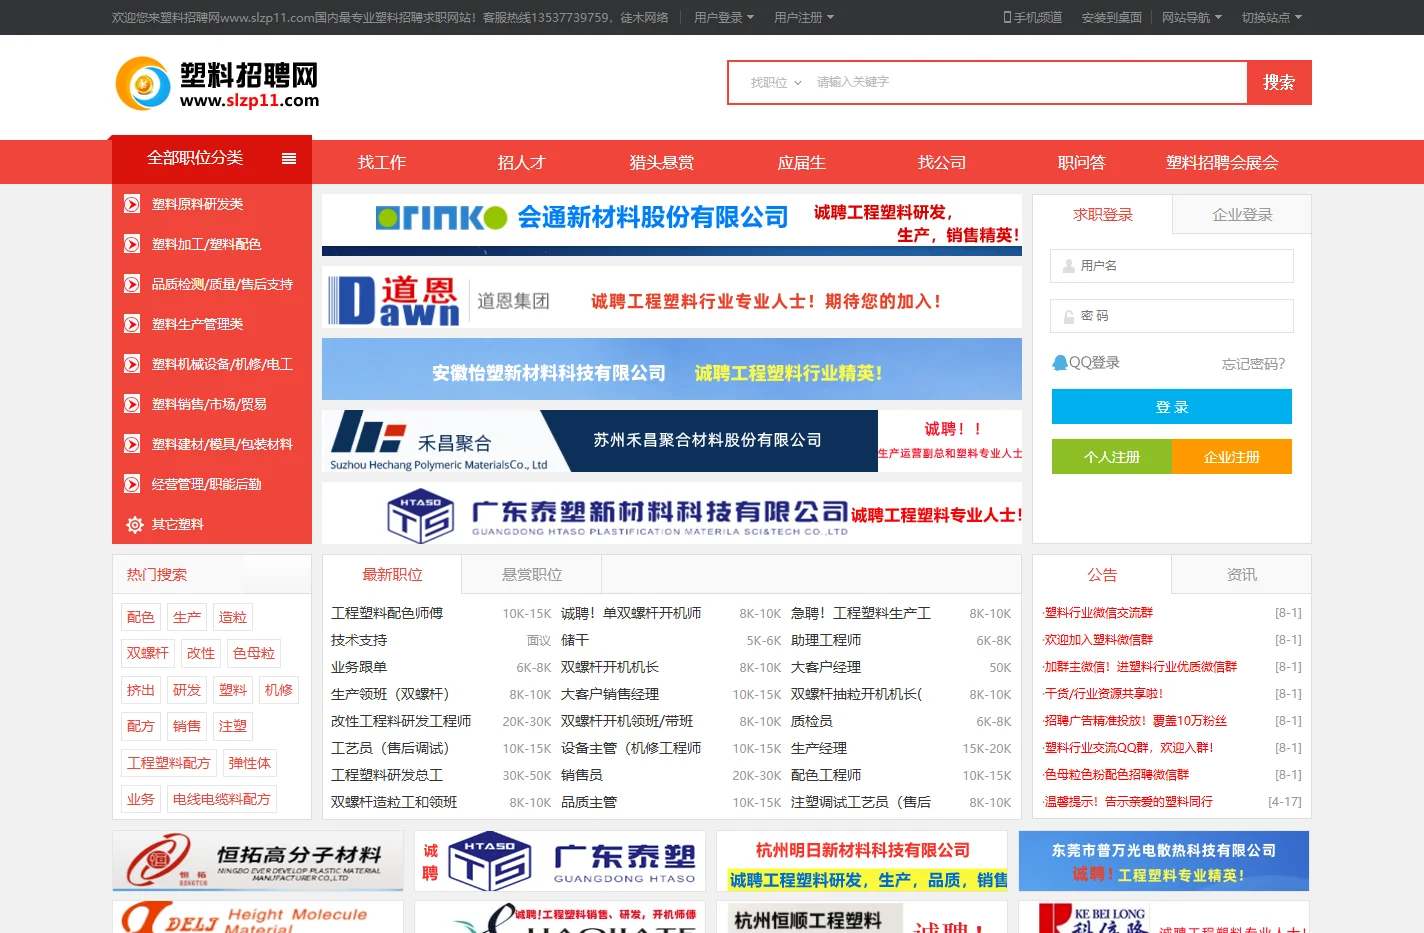Click the 塑料招聘网 site logo

pos(218,83)
